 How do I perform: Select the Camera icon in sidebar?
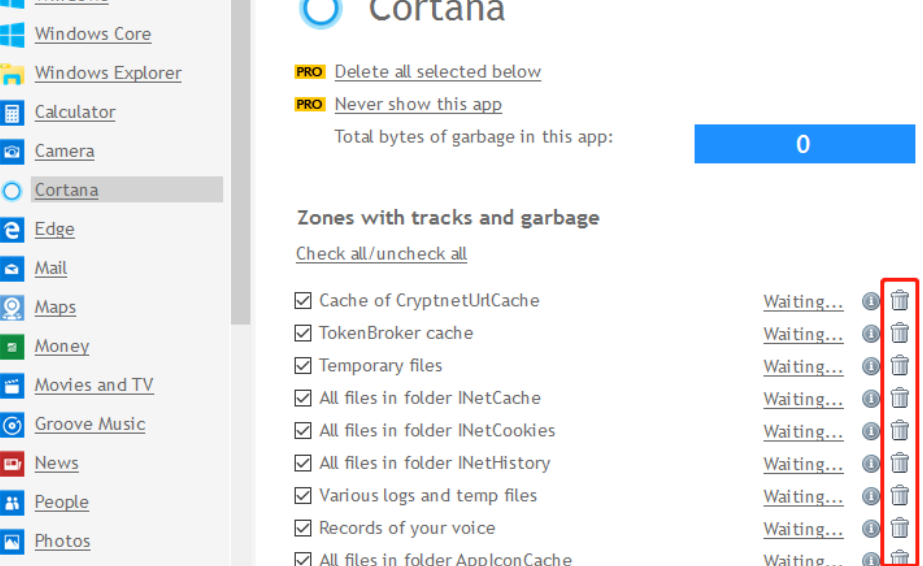12,151
